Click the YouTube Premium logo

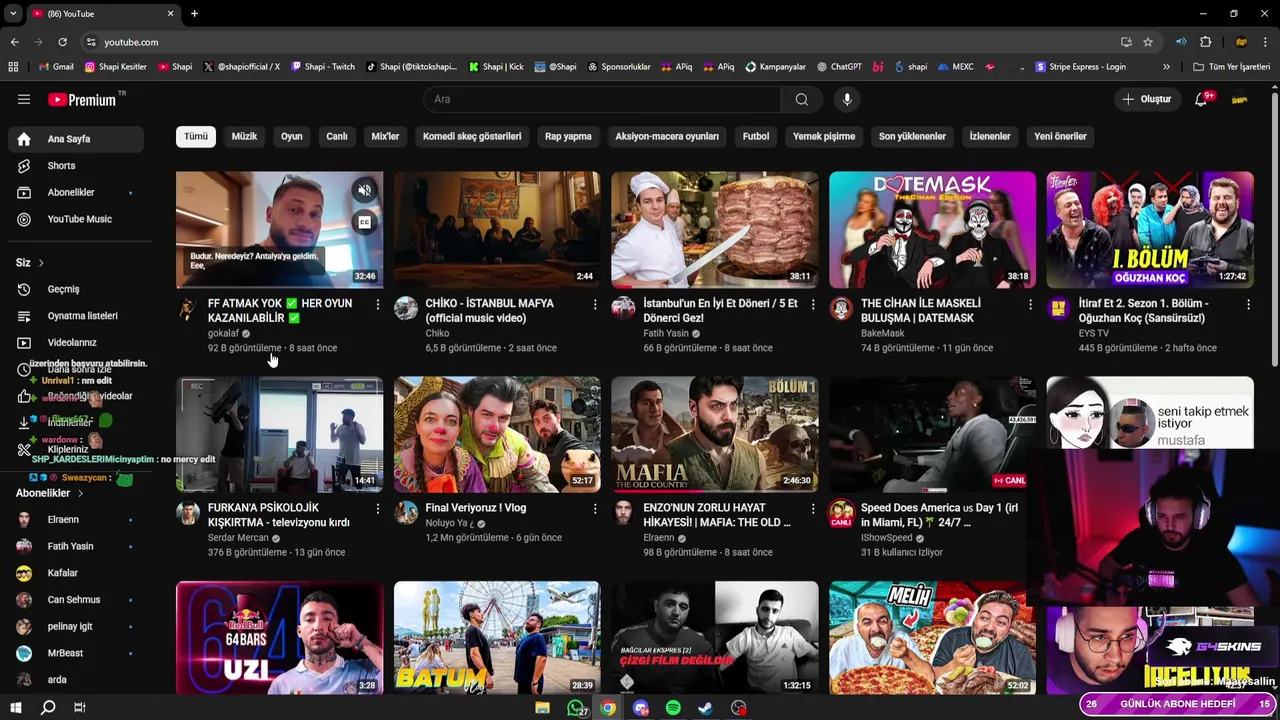point(82,99)
